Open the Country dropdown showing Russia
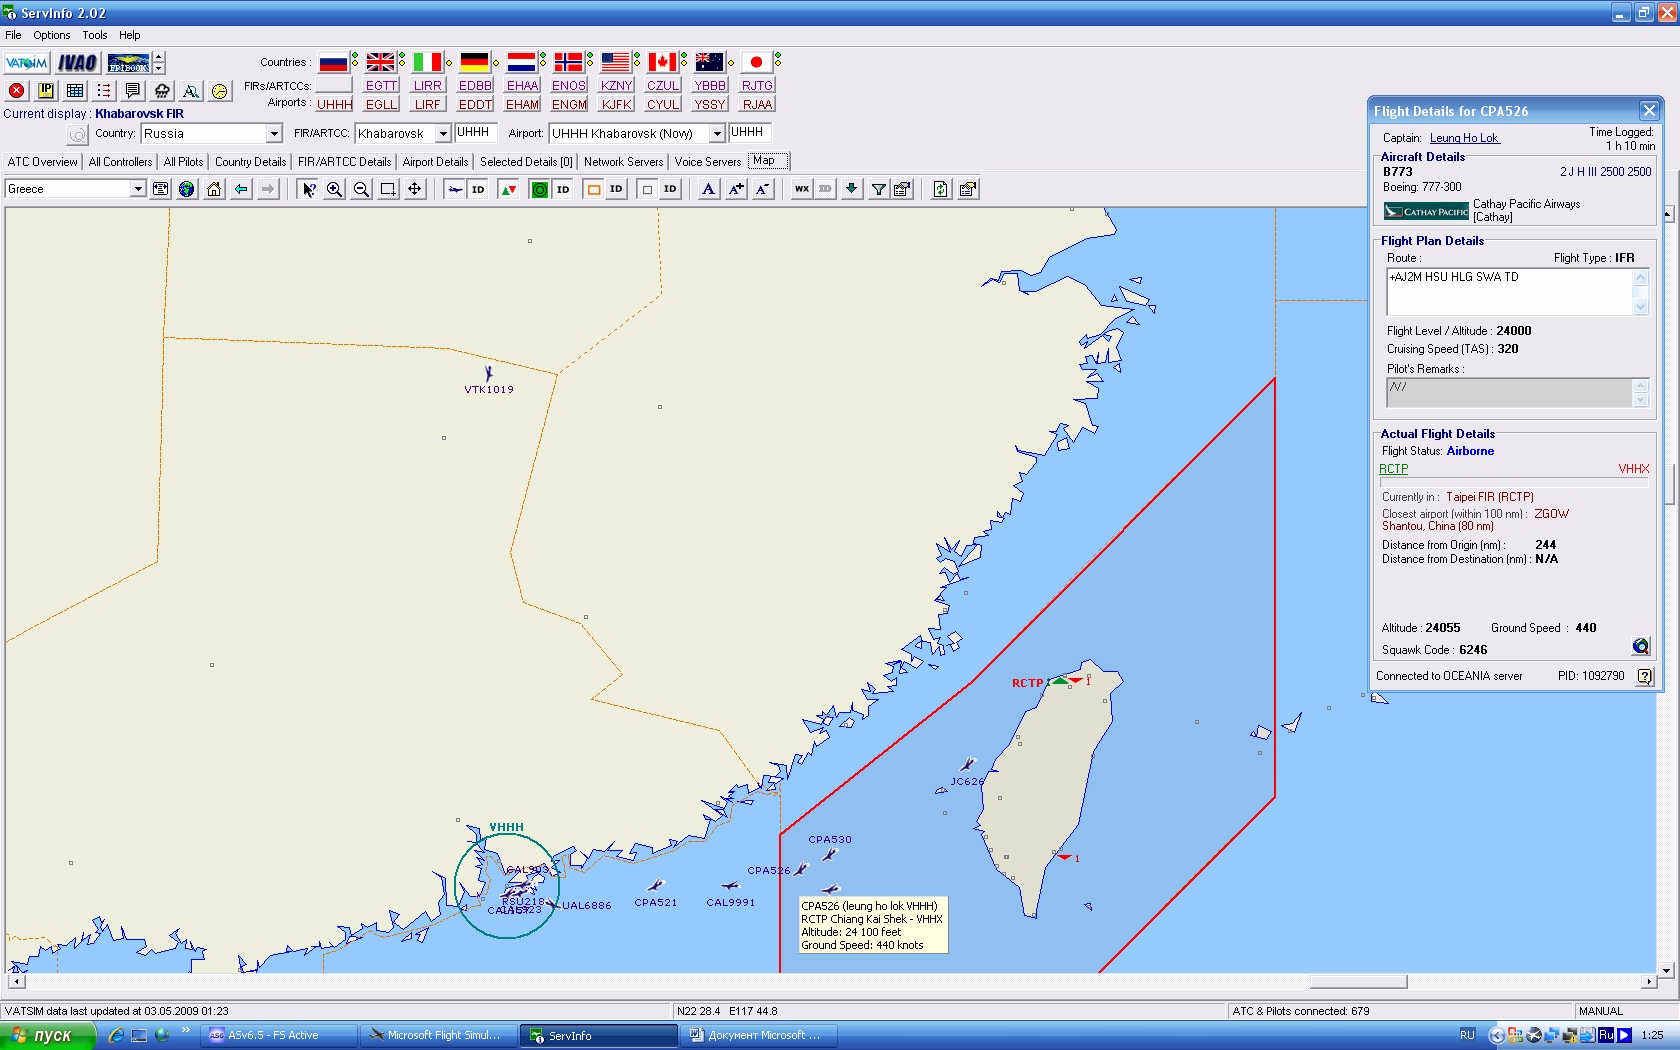The image size is (1680, 1050). click(x=273, y=134)
